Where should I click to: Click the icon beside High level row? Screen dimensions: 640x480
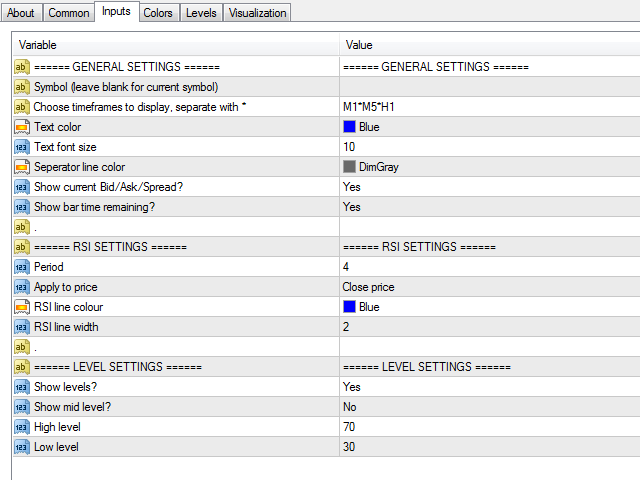(22, 427)
